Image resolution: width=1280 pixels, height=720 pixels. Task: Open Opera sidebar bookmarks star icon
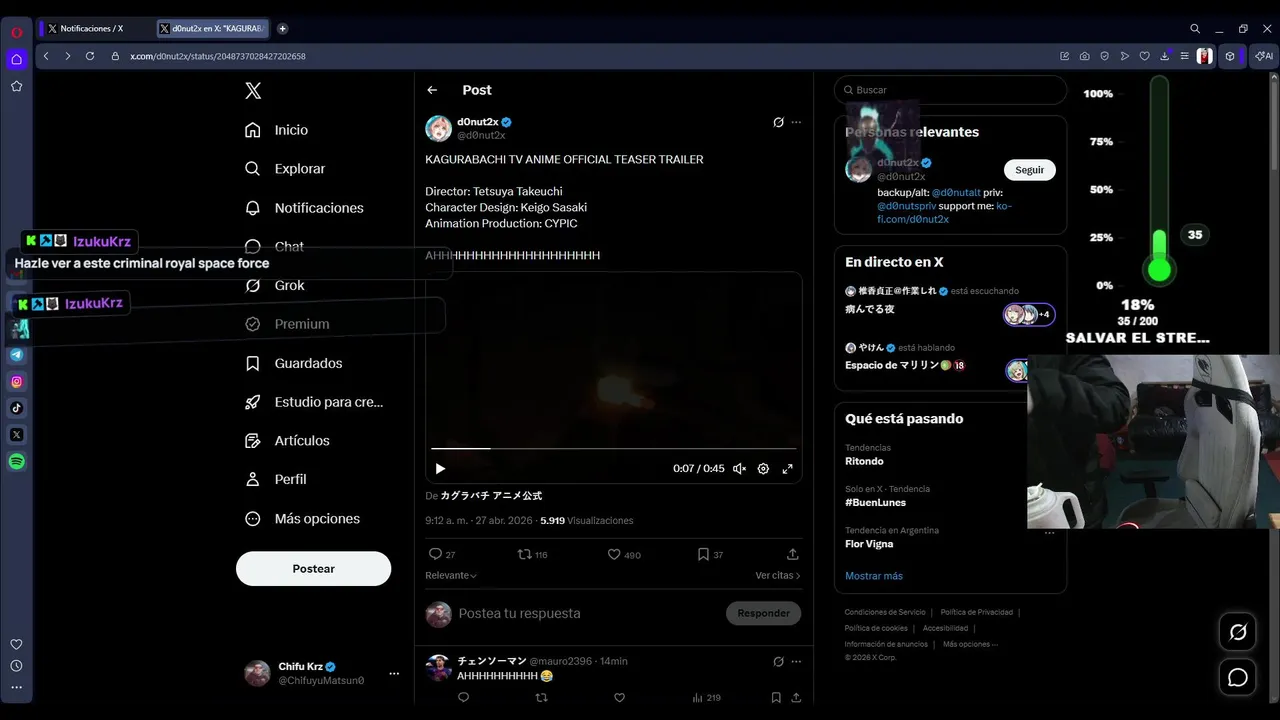coord(16,86)
